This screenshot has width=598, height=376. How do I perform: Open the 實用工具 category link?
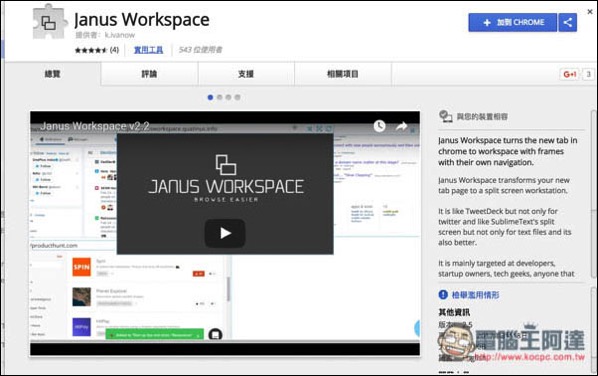pos(148,50)
